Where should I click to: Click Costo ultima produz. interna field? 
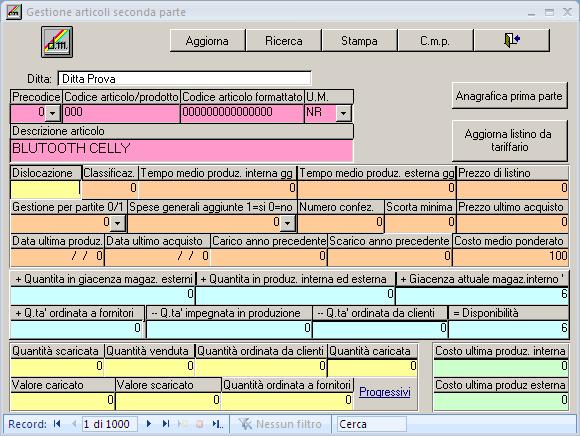pos(501,367)
